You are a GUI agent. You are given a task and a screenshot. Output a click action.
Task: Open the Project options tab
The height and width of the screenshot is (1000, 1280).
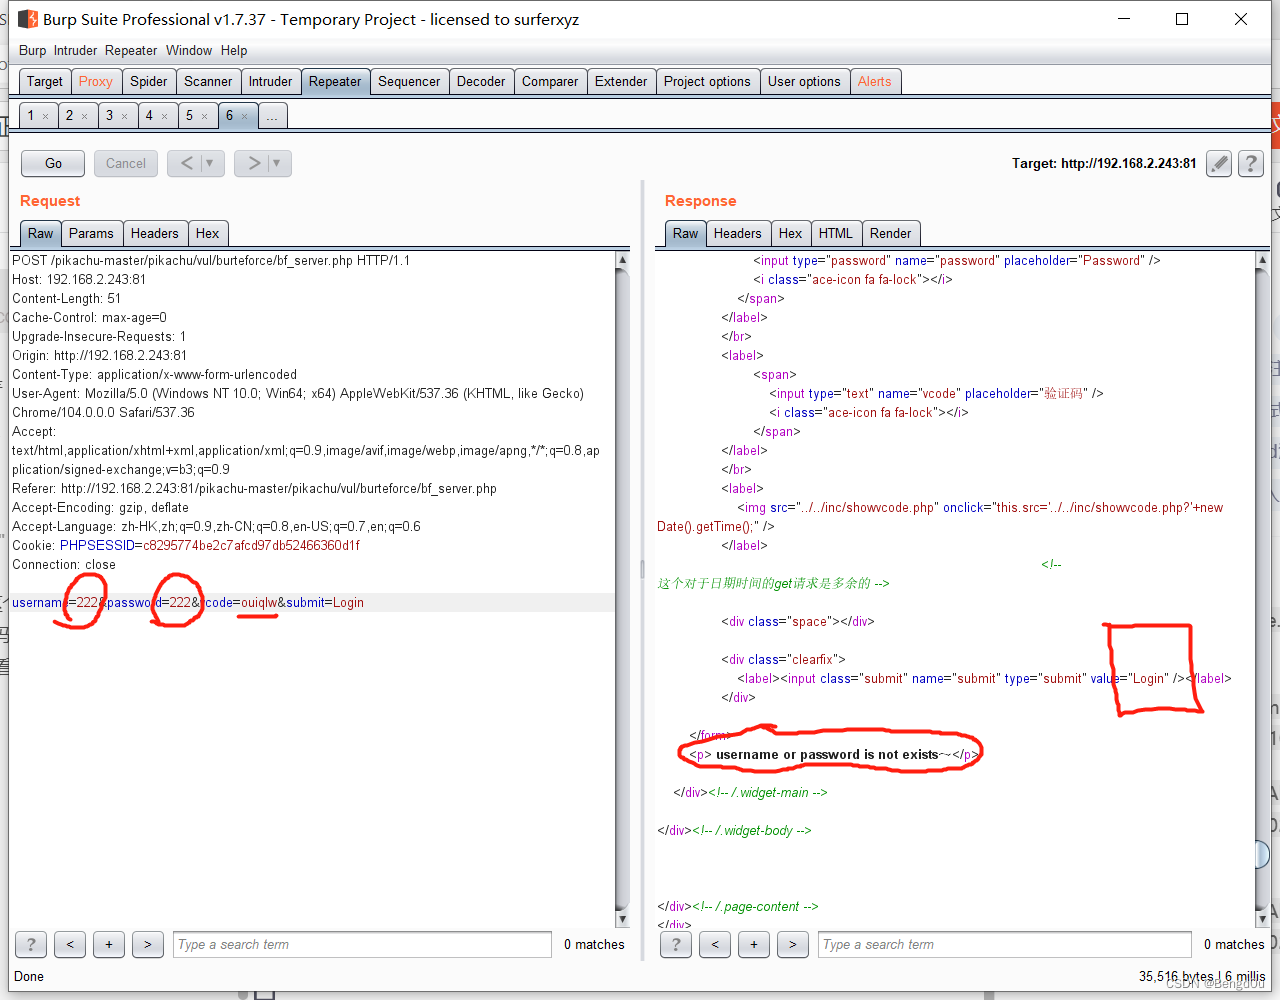[707, 81]
